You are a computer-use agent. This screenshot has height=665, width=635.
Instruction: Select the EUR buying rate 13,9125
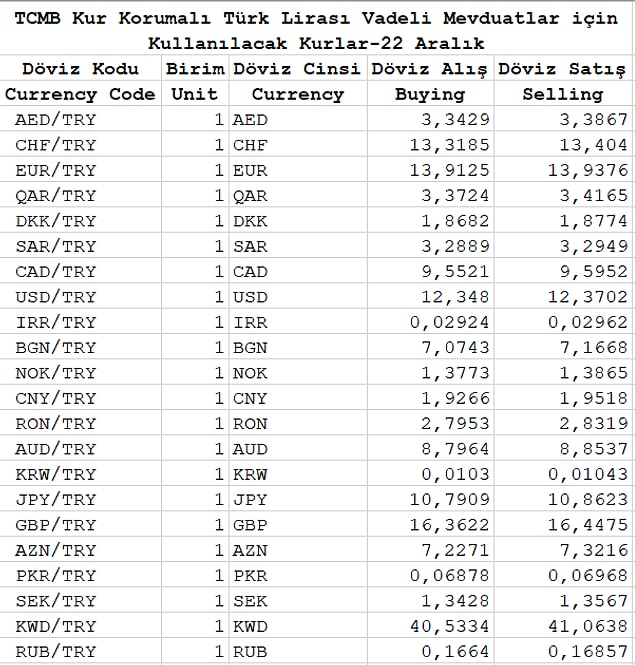430,170
